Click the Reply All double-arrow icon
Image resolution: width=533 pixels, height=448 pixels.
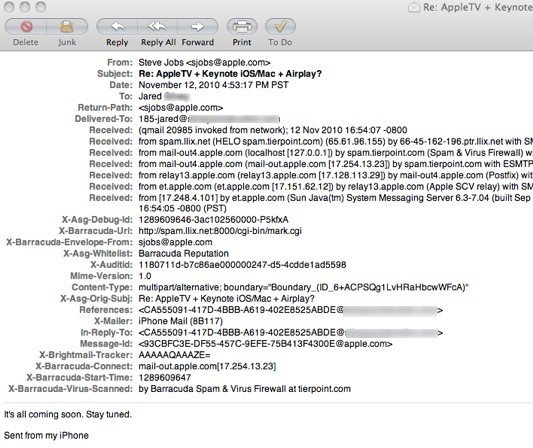pos(157,27)
